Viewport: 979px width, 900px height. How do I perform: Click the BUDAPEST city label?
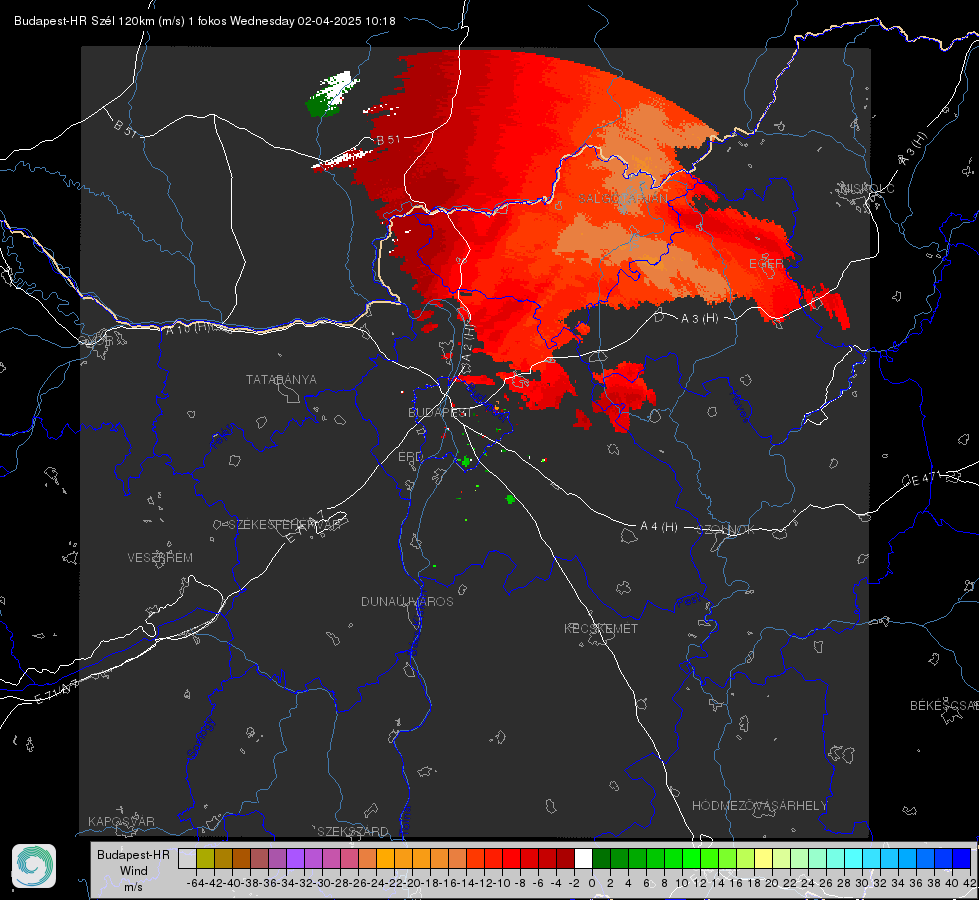click(x=440, y=413)
